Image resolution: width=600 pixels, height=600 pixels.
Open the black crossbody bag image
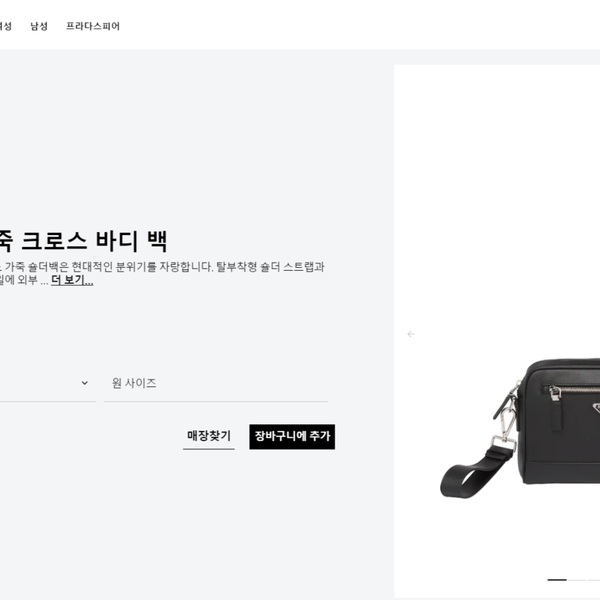(520, 428)
